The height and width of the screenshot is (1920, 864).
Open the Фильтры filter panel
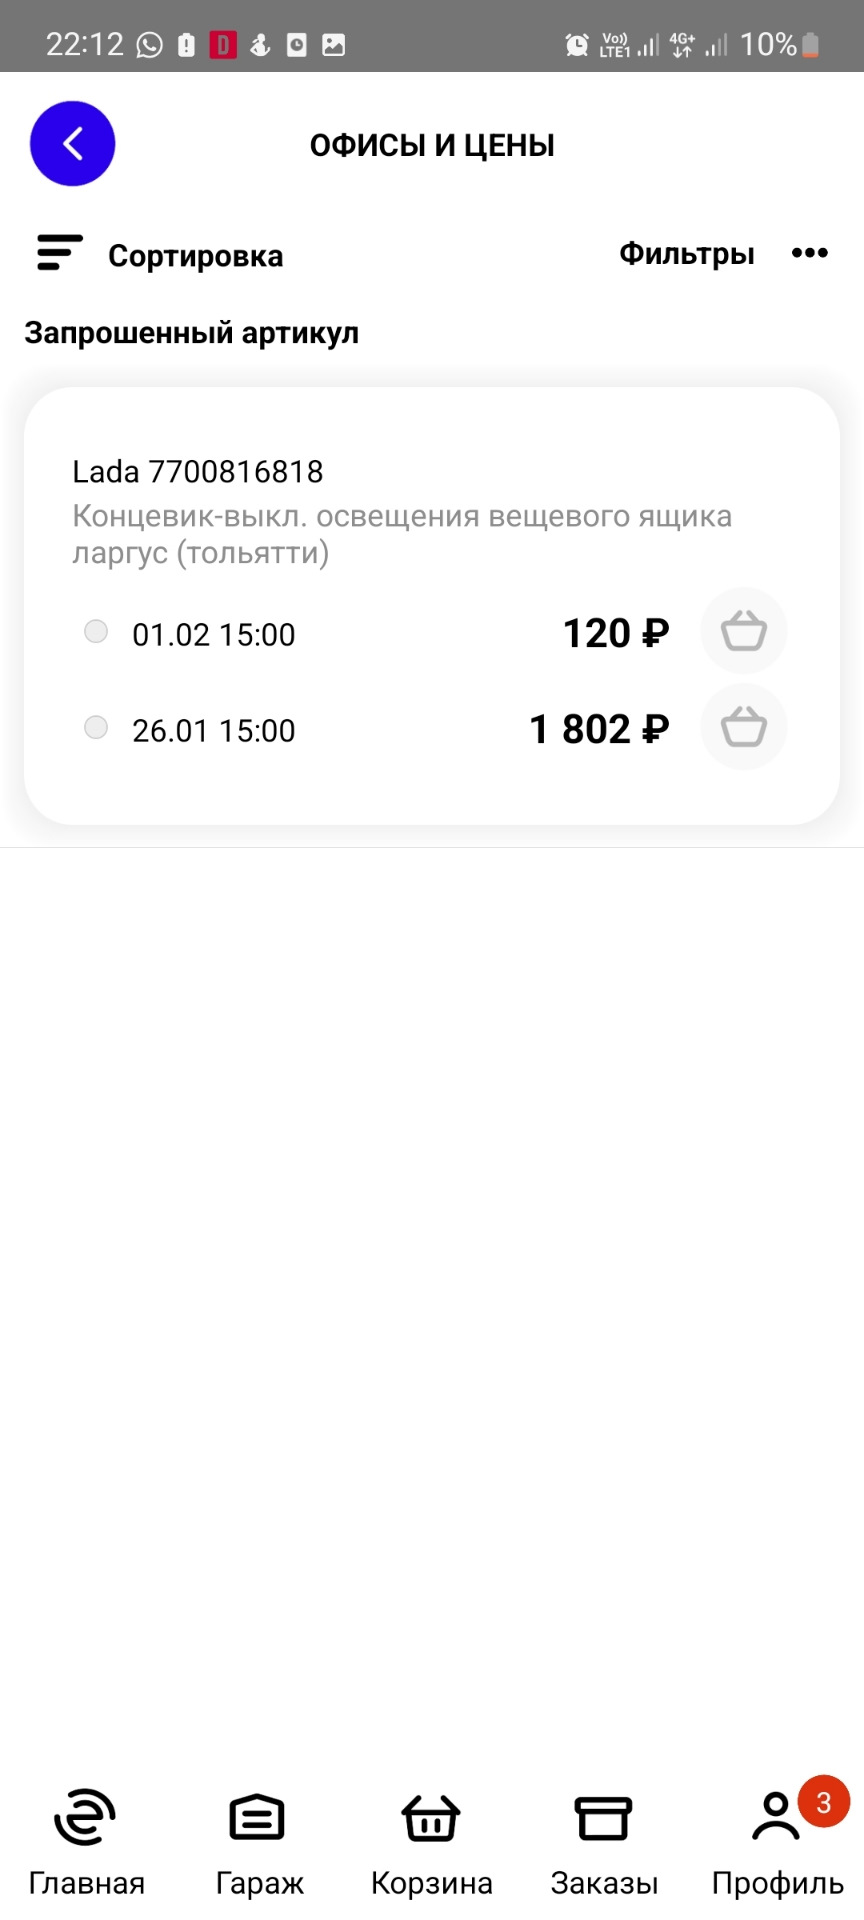pos(686,253)
